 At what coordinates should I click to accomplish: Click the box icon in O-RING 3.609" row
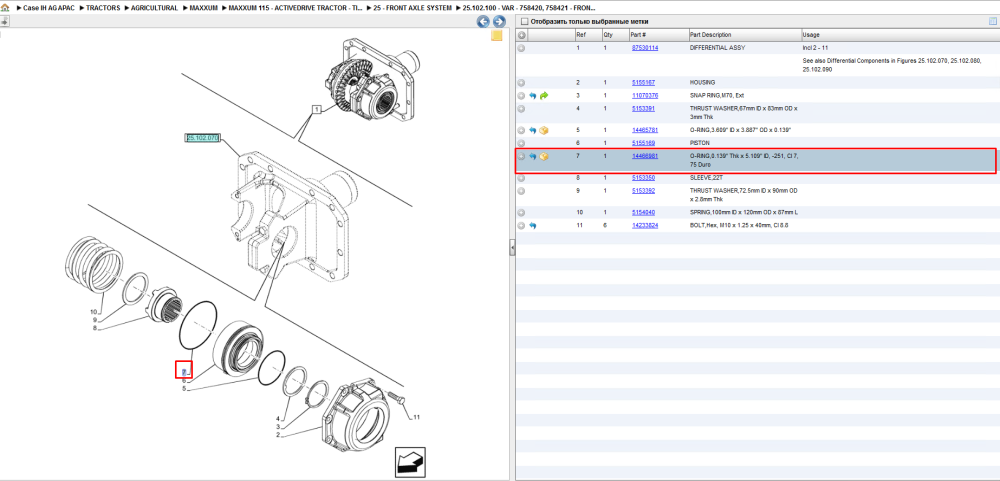pos(544,130)
